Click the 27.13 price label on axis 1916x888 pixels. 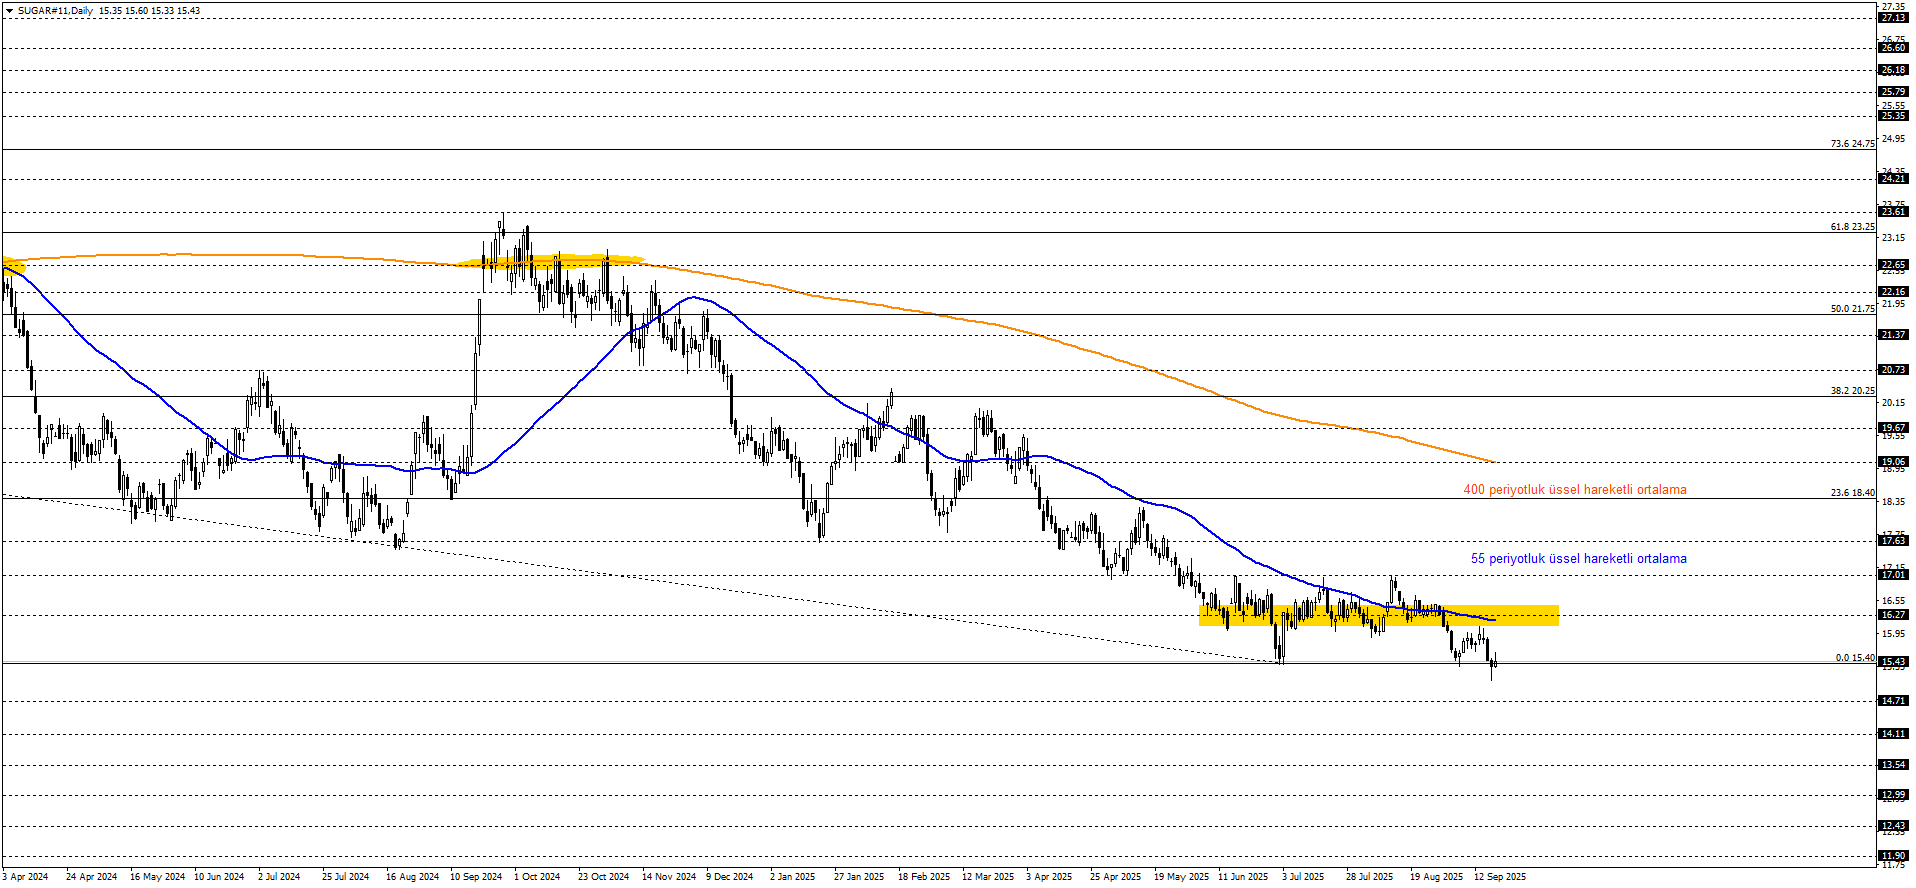pyautogui.click(x=1893, y=18)
